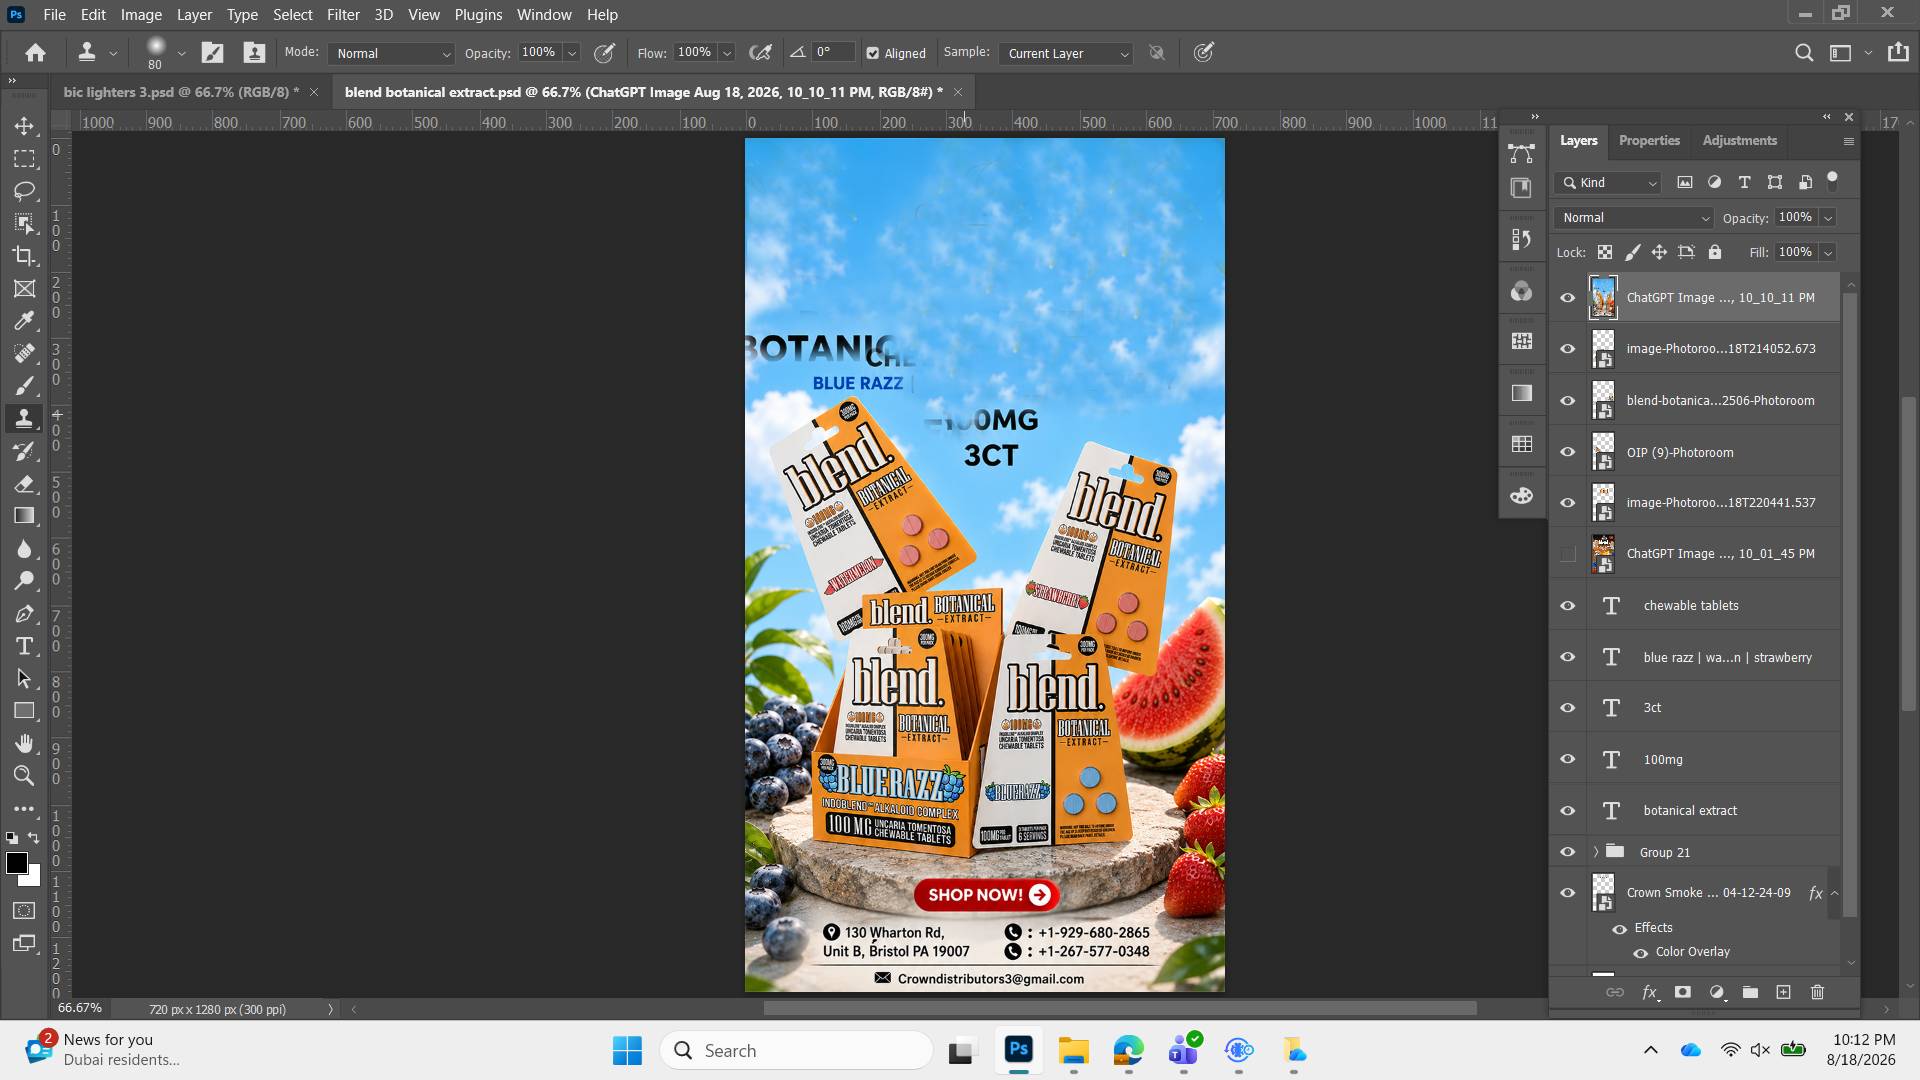Click the Windows taskbar Search box
Screen dimensions: 1920x1080
coord(797,1050)
